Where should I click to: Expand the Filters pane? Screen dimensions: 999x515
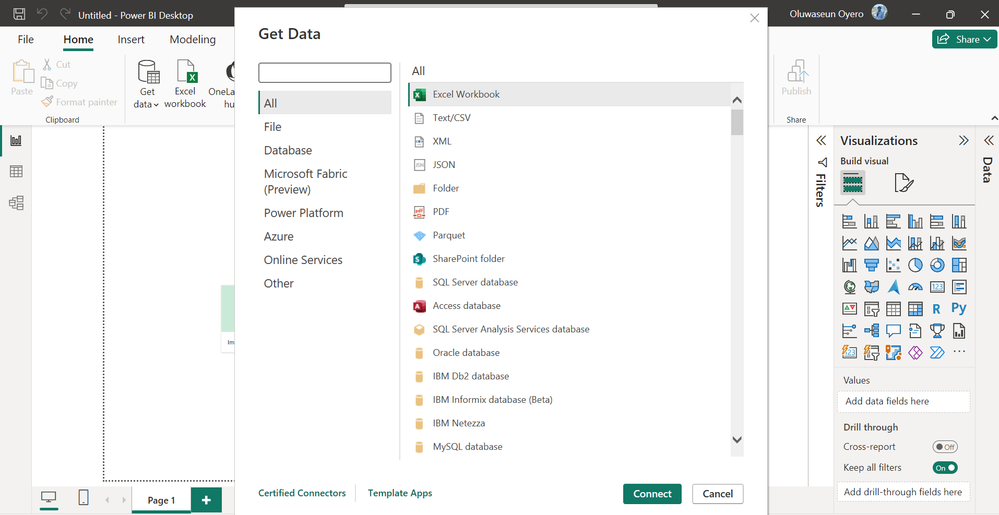point(821,140)
